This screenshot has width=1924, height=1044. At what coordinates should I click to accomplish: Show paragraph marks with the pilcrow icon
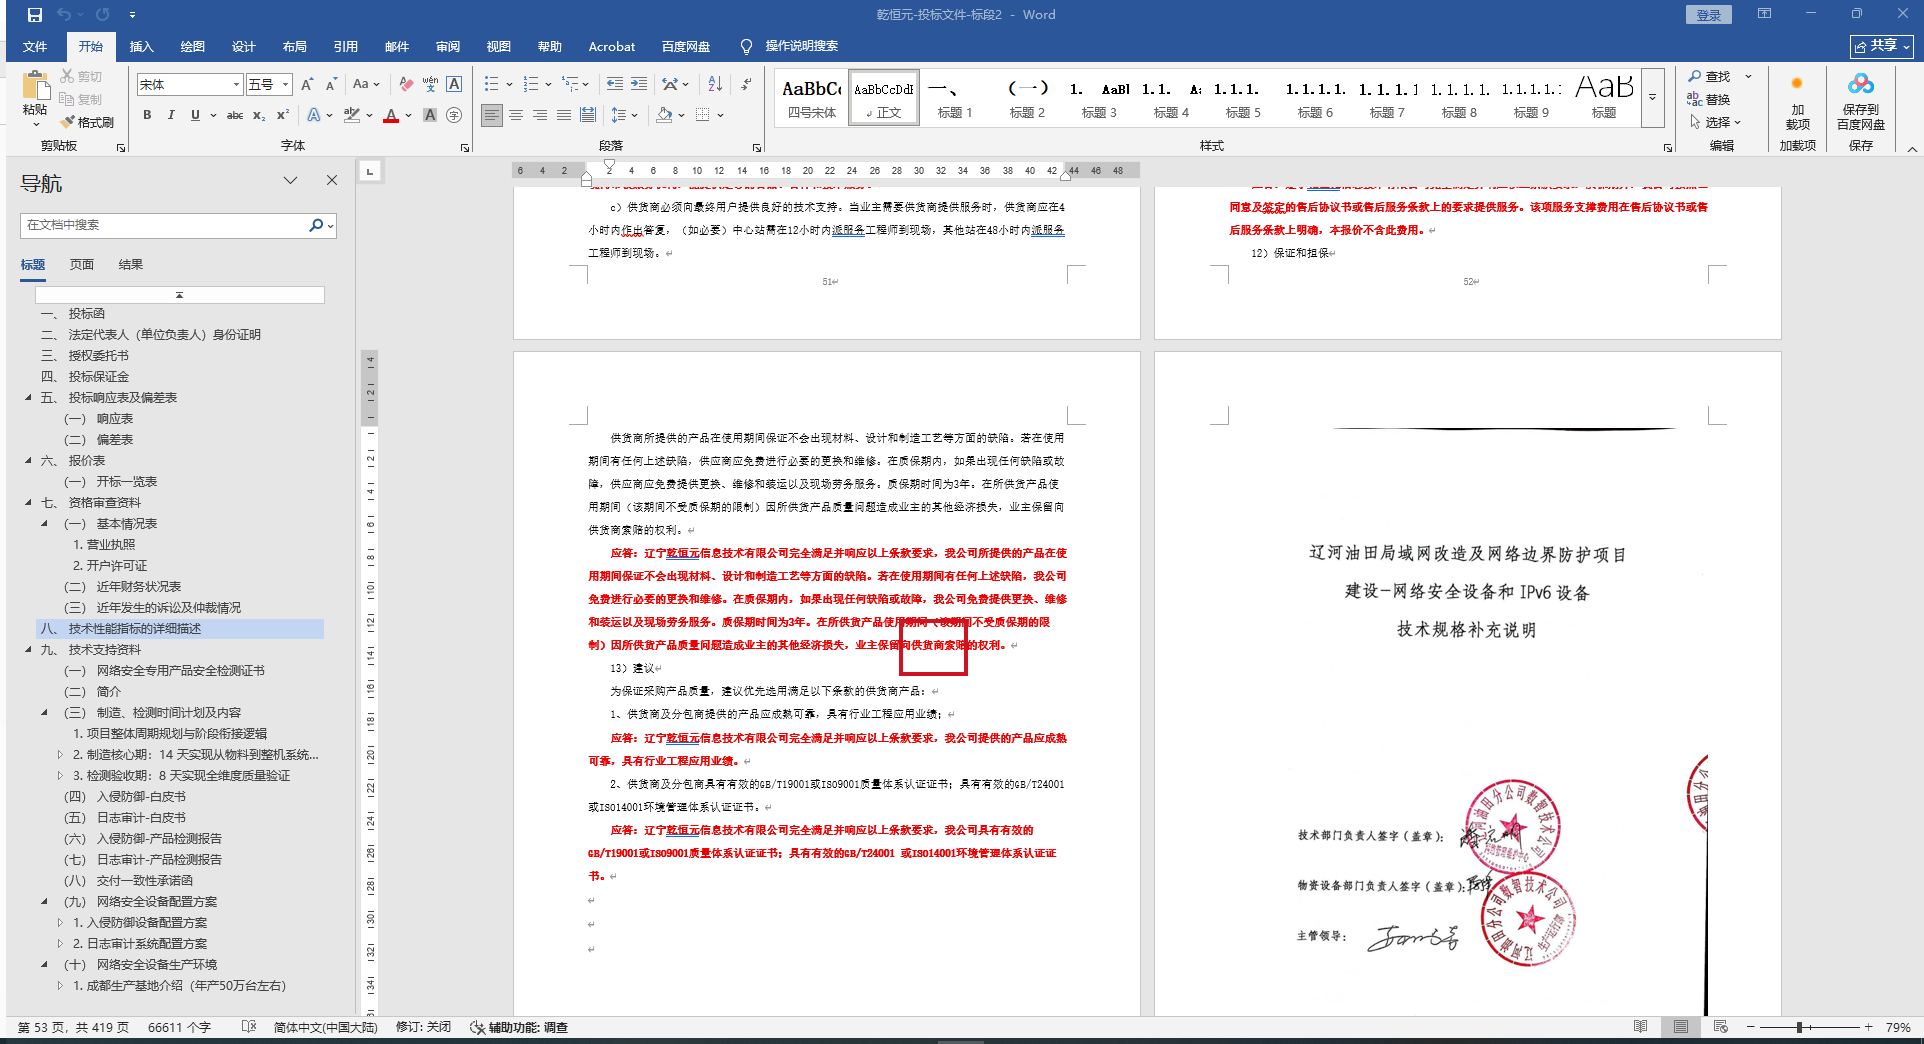(x=746, y=85)
